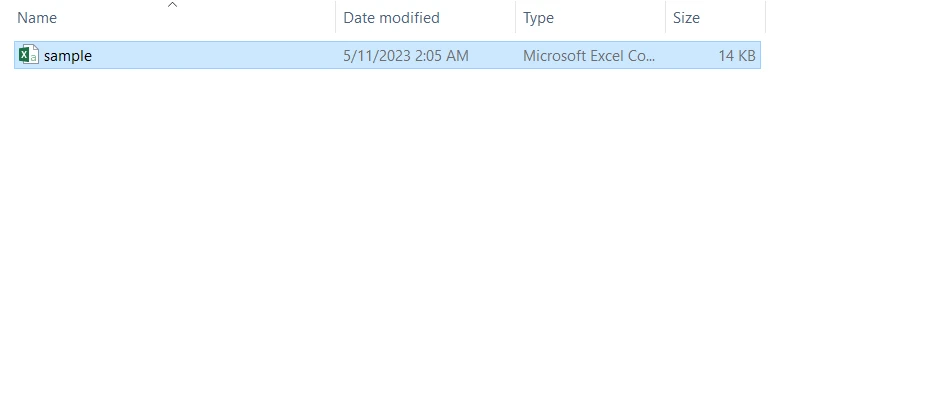Click the Excel icon of the sample file

pos(29,55)
